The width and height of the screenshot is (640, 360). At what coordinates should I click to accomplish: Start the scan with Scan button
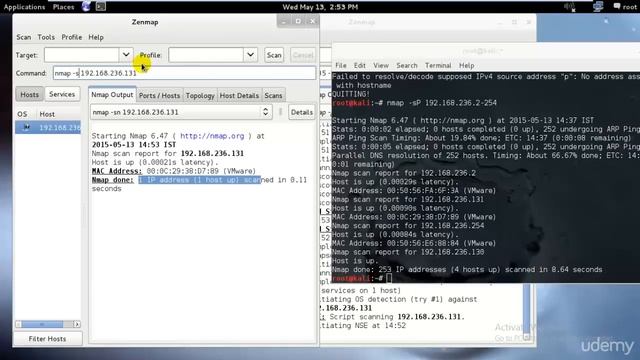point(274,55)
